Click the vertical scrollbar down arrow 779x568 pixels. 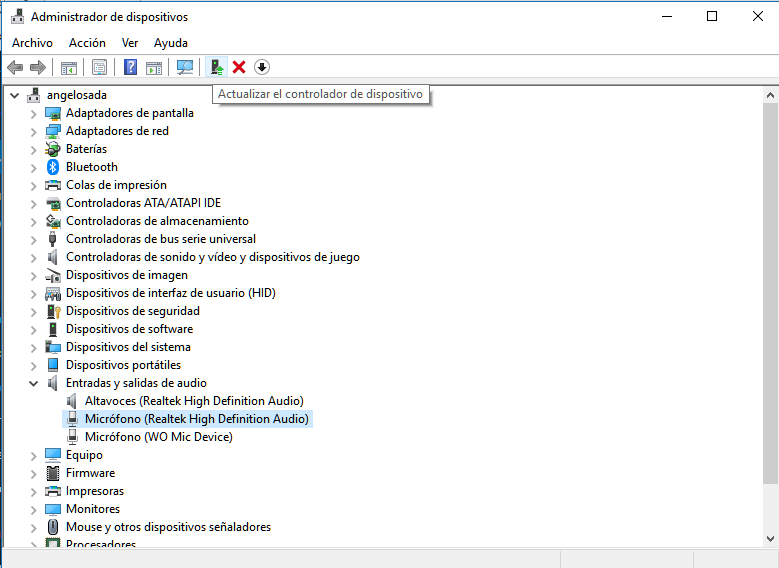point(770,538)
